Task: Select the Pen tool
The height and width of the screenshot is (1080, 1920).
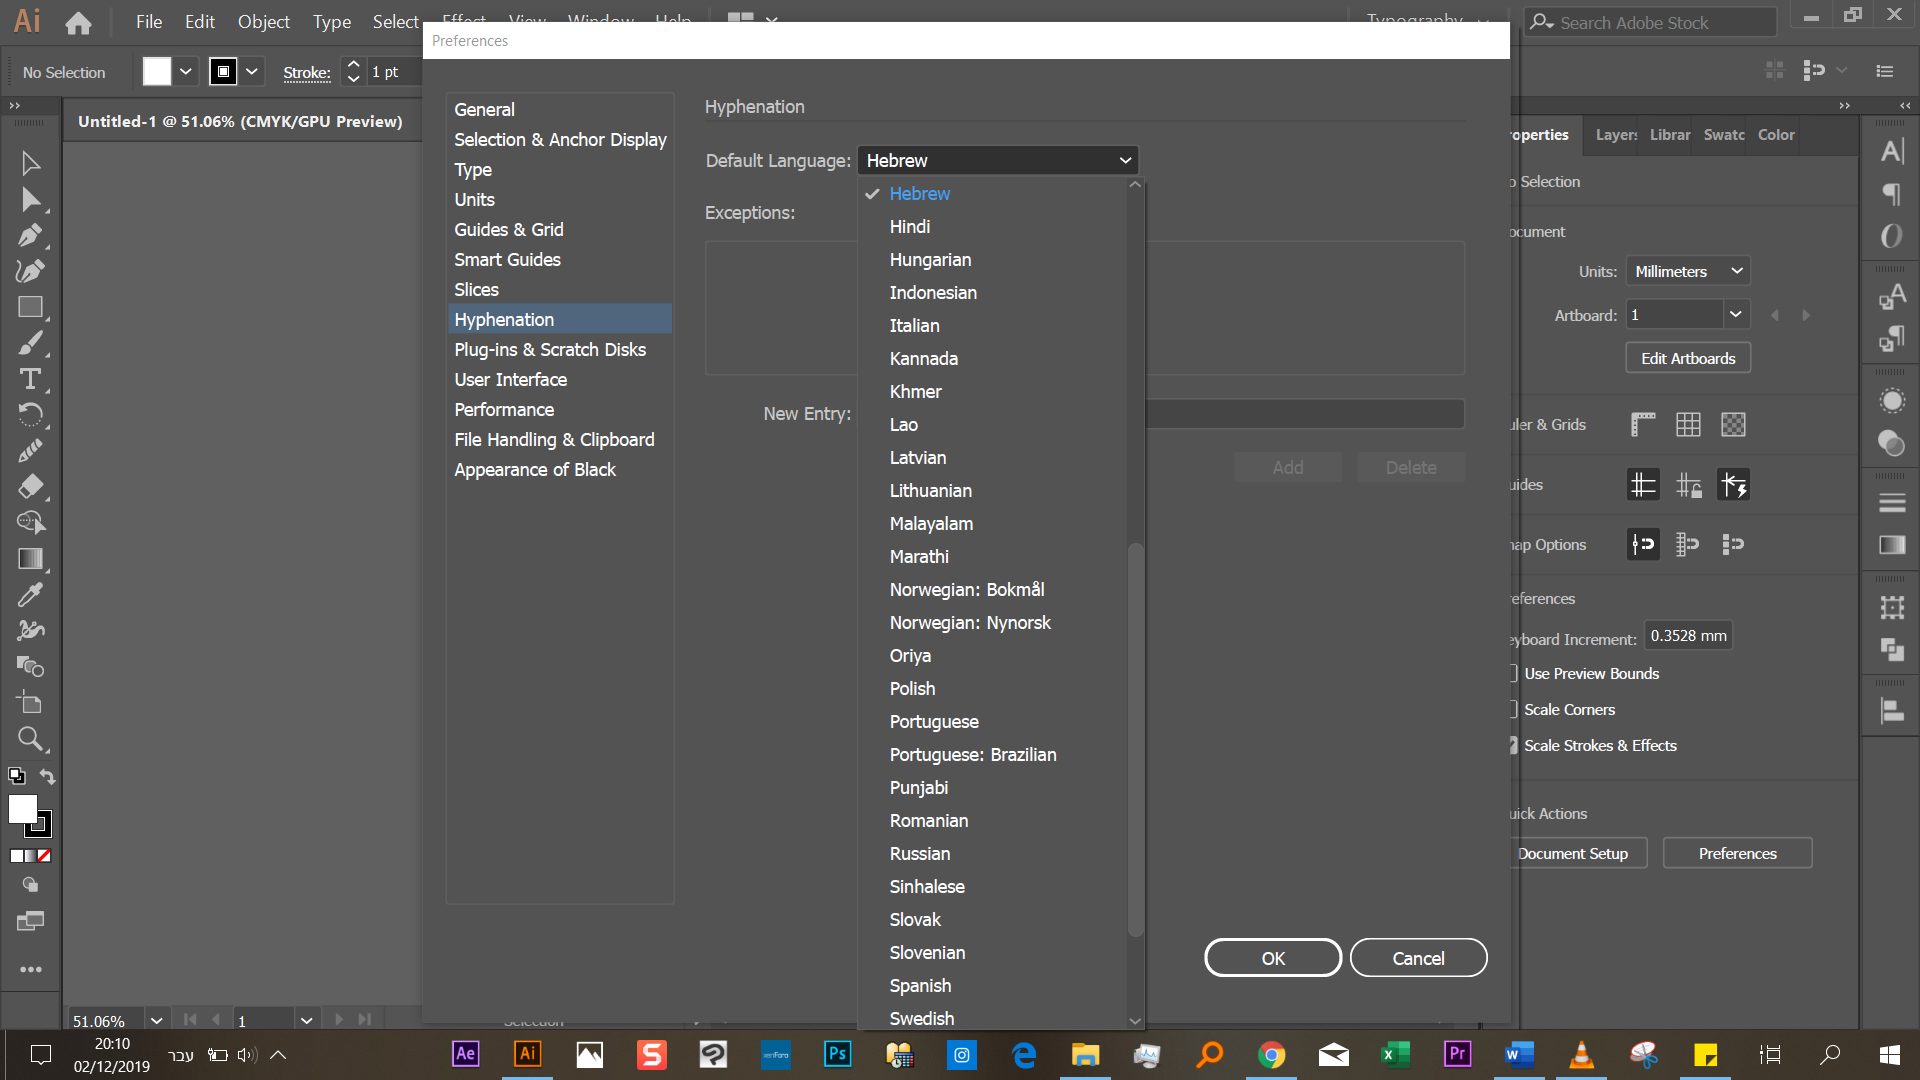Action: click(30, 236)
